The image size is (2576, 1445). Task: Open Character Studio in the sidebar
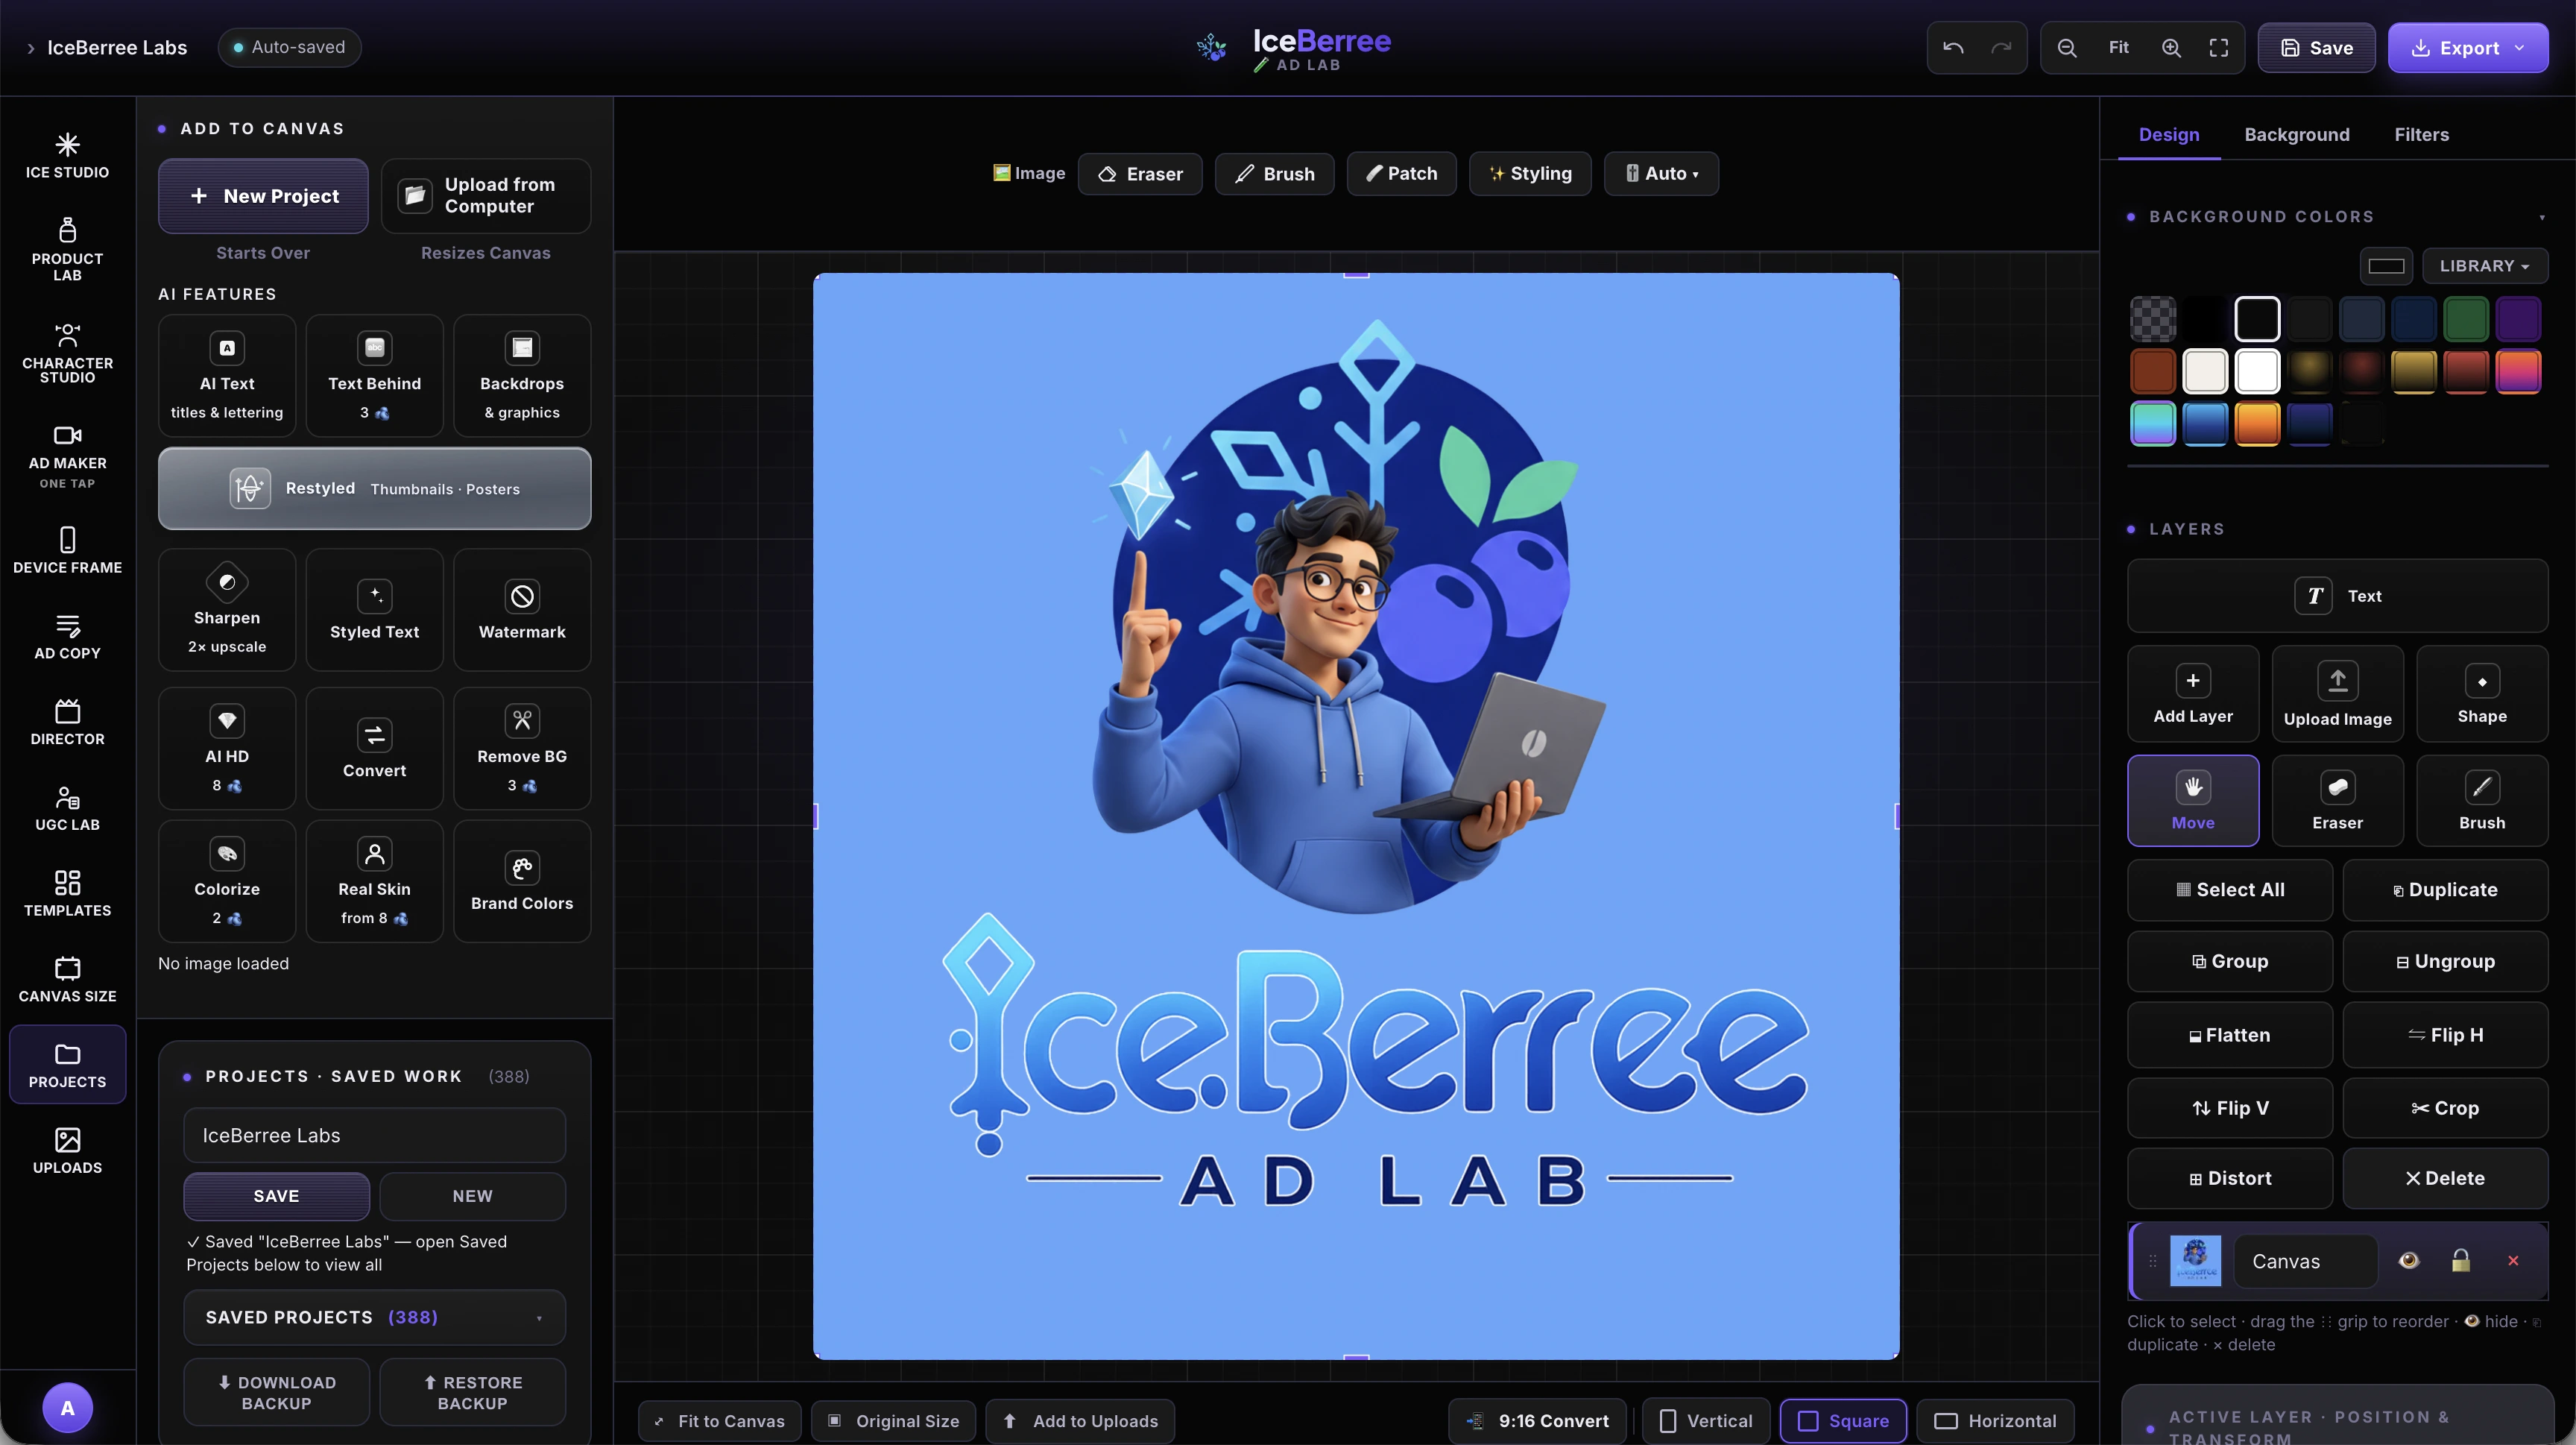click(67, 353)
